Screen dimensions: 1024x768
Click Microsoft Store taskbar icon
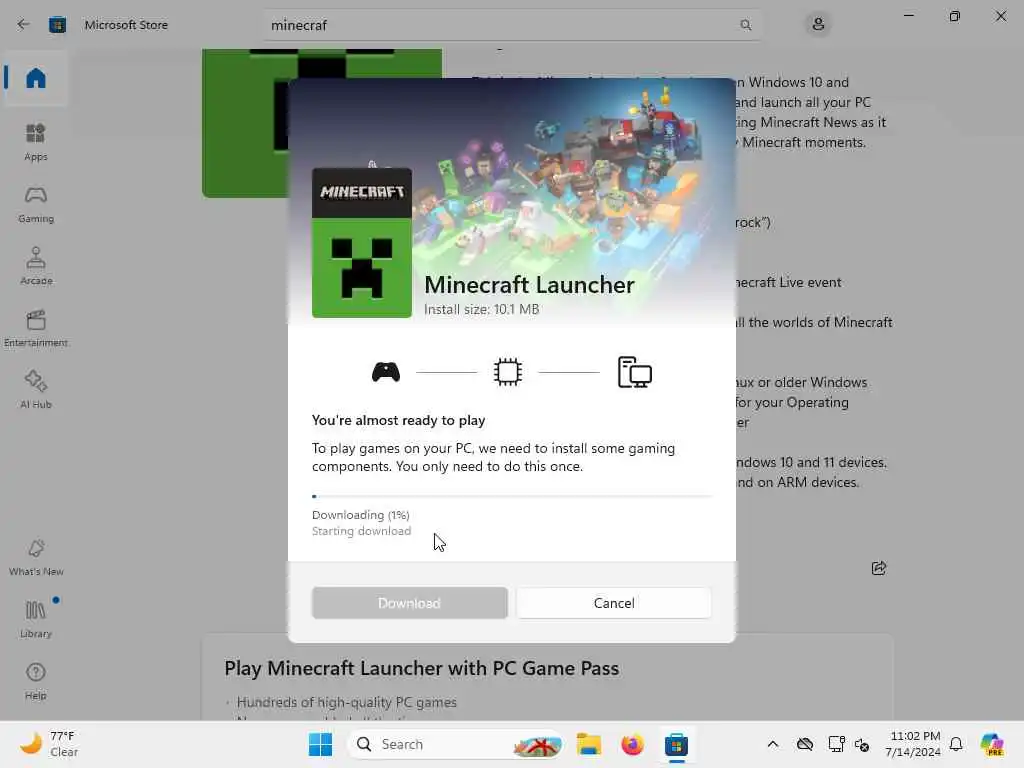tap(676, 744)
